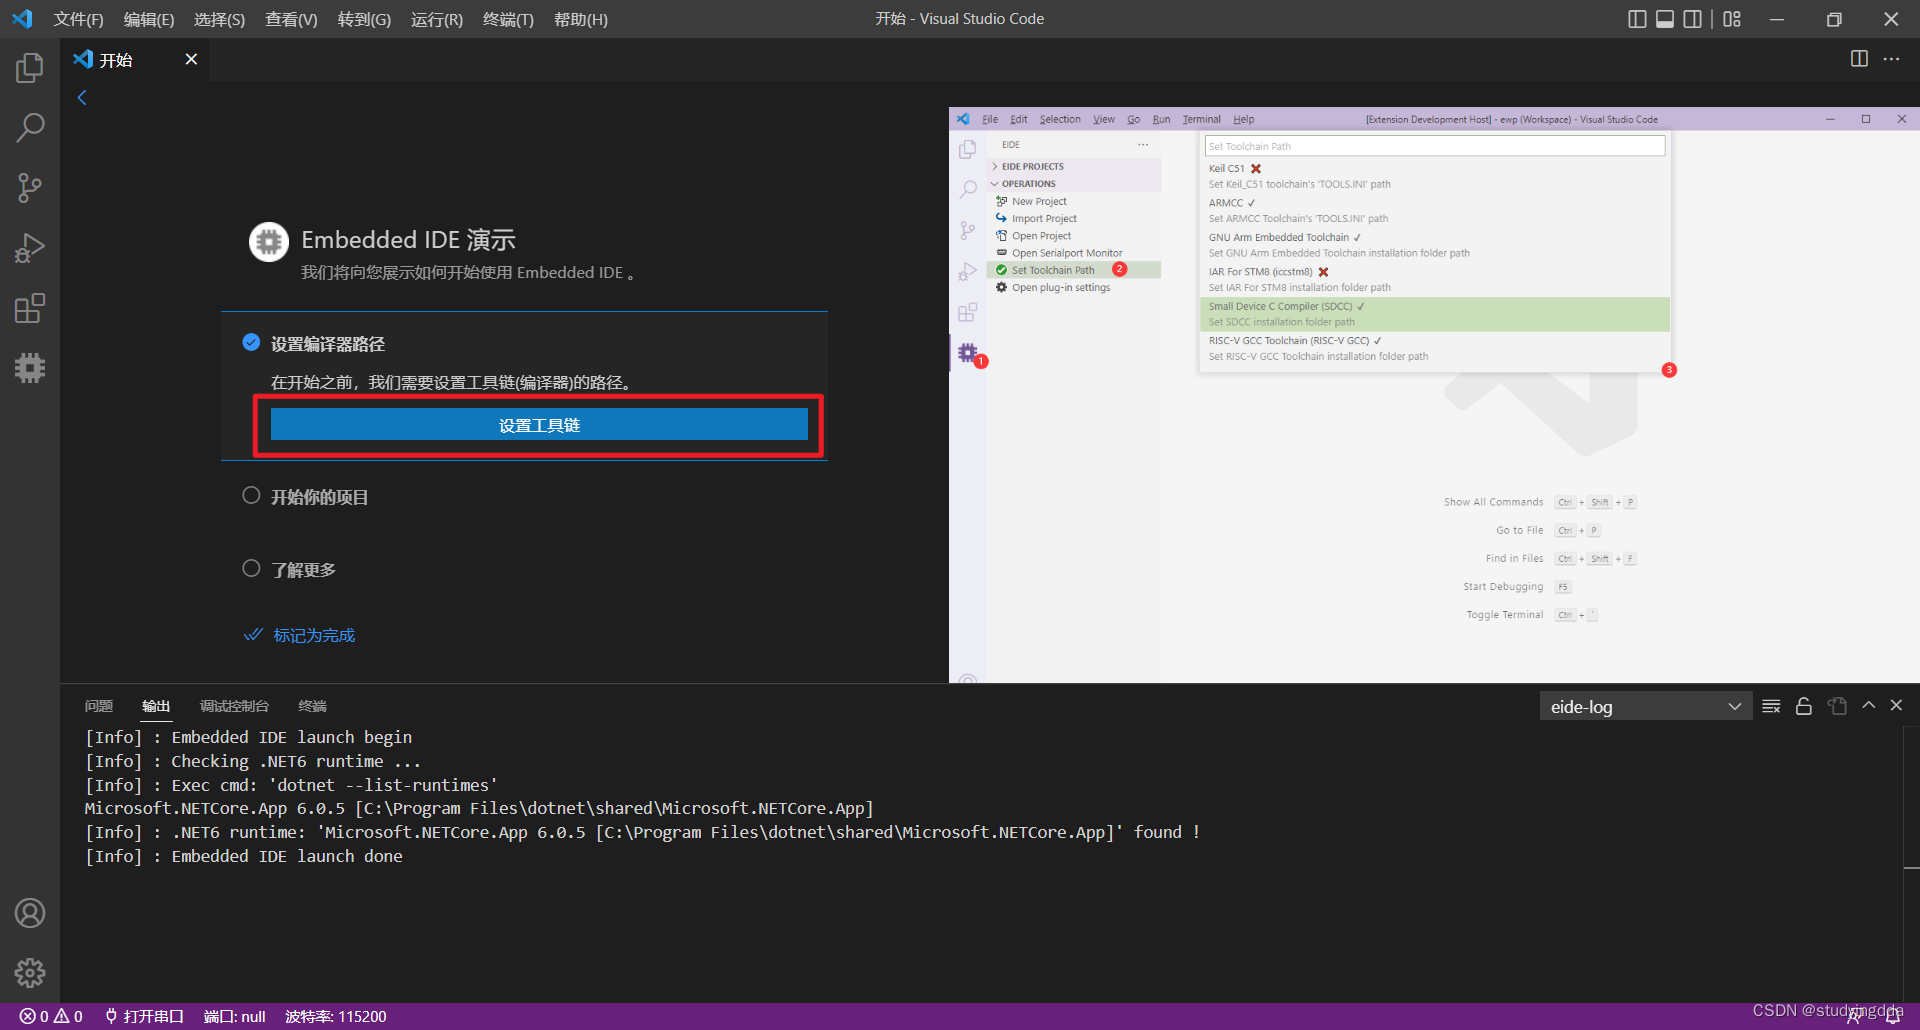Switch to the 输出 panel tab

(x=156, y=706)
